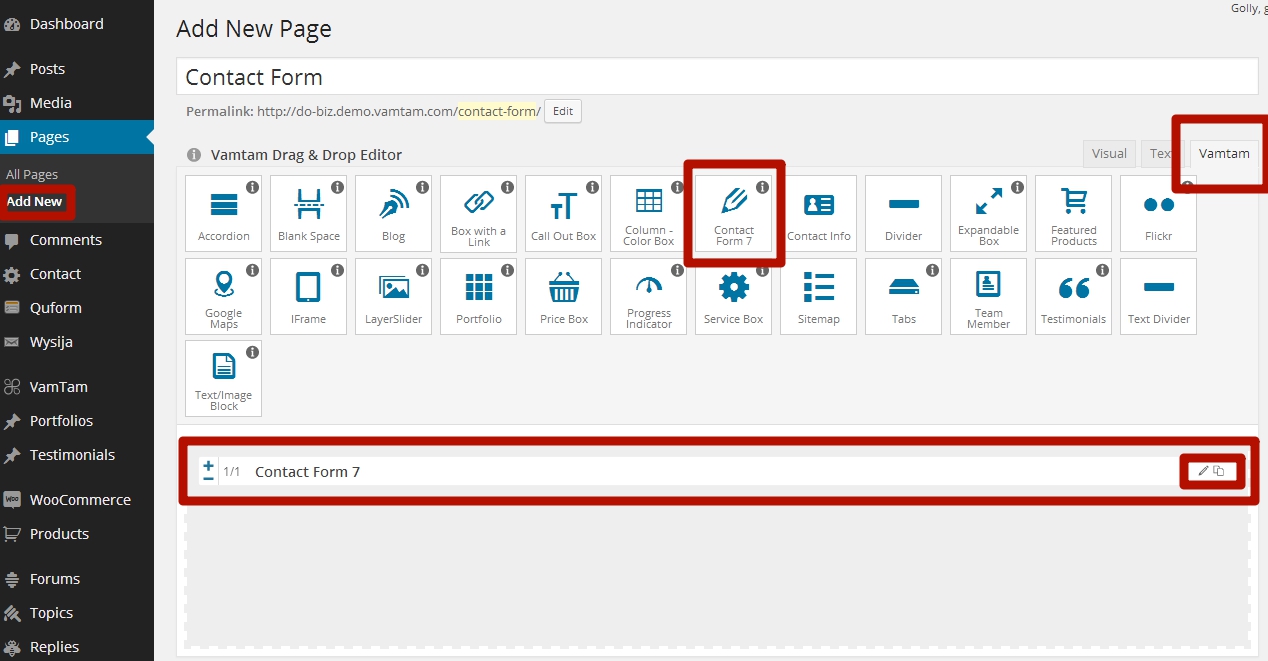This screenshot has width=1268, height=661.
Task: Insert the Text Divider element
Action: click(x=1158, y=296)
